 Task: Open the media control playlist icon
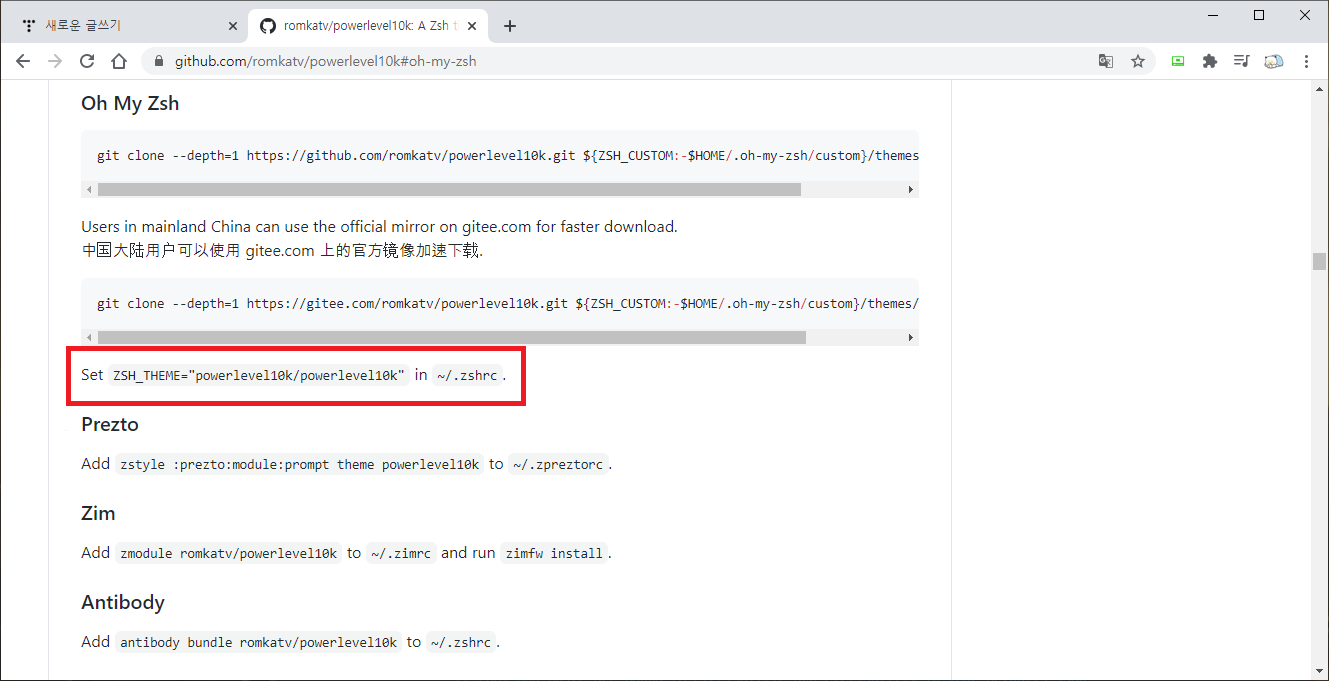tap(1241, 61)
